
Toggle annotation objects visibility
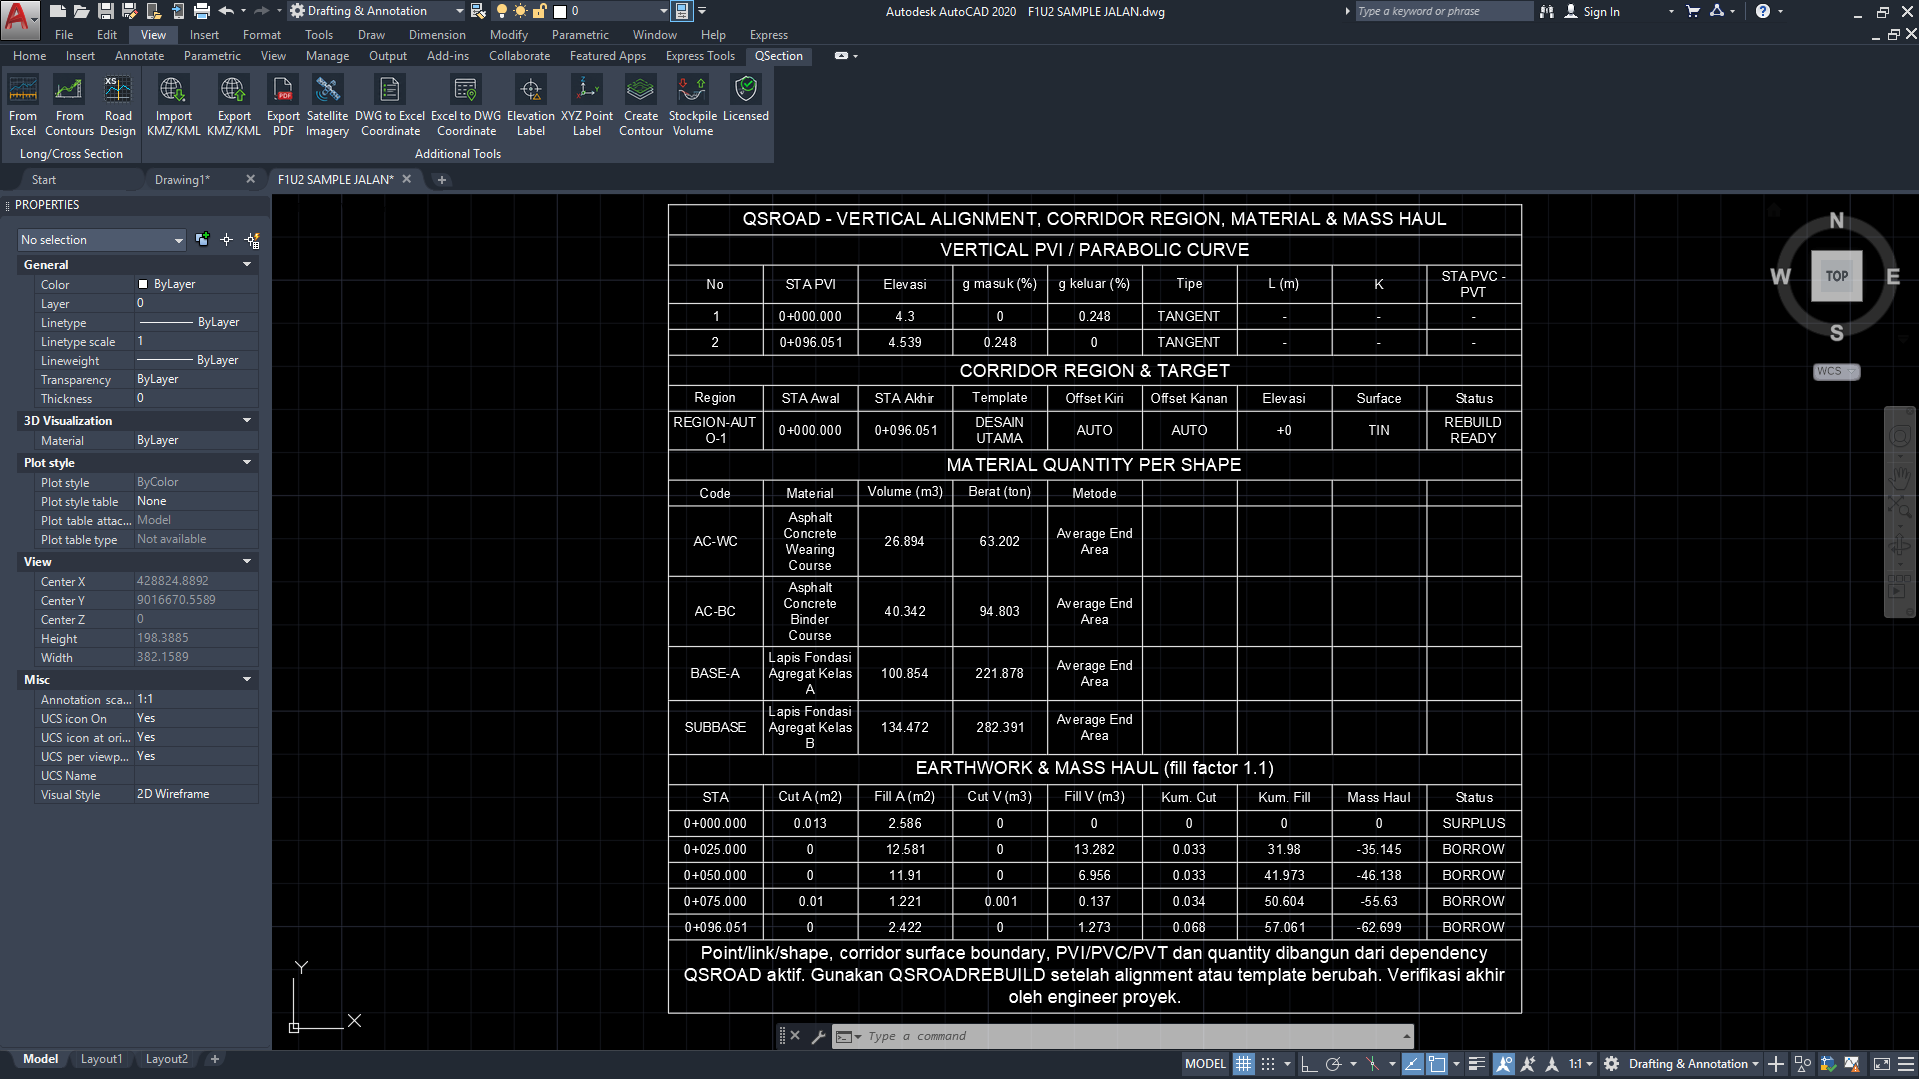pos(1503,1064)
